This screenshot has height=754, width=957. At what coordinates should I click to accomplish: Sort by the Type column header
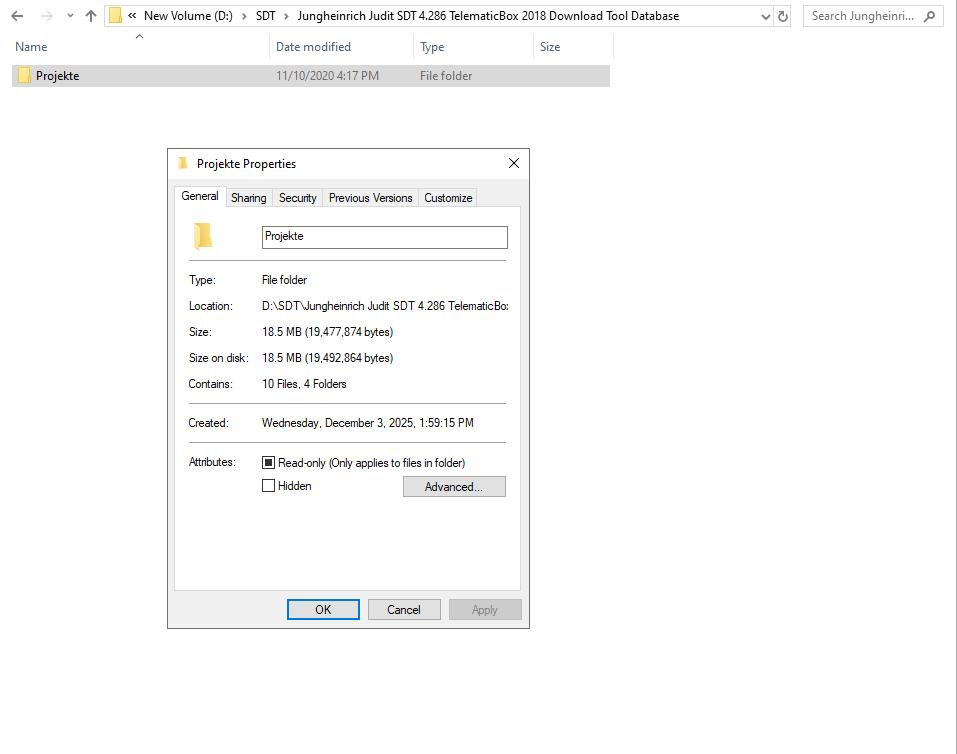point(432,46)
